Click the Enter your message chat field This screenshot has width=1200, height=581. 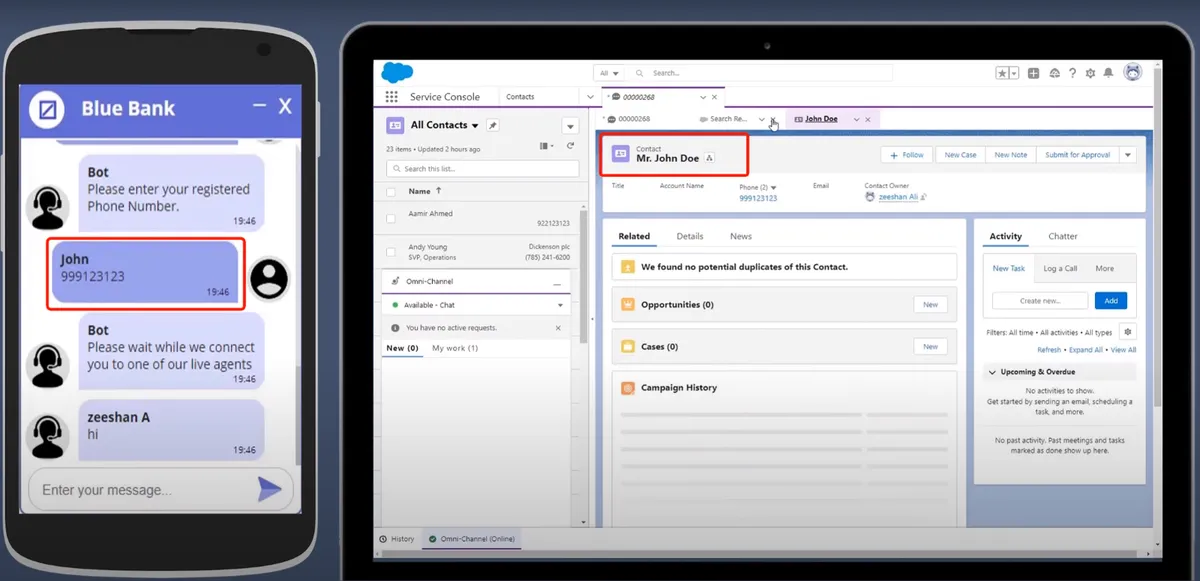pos(140,490)
